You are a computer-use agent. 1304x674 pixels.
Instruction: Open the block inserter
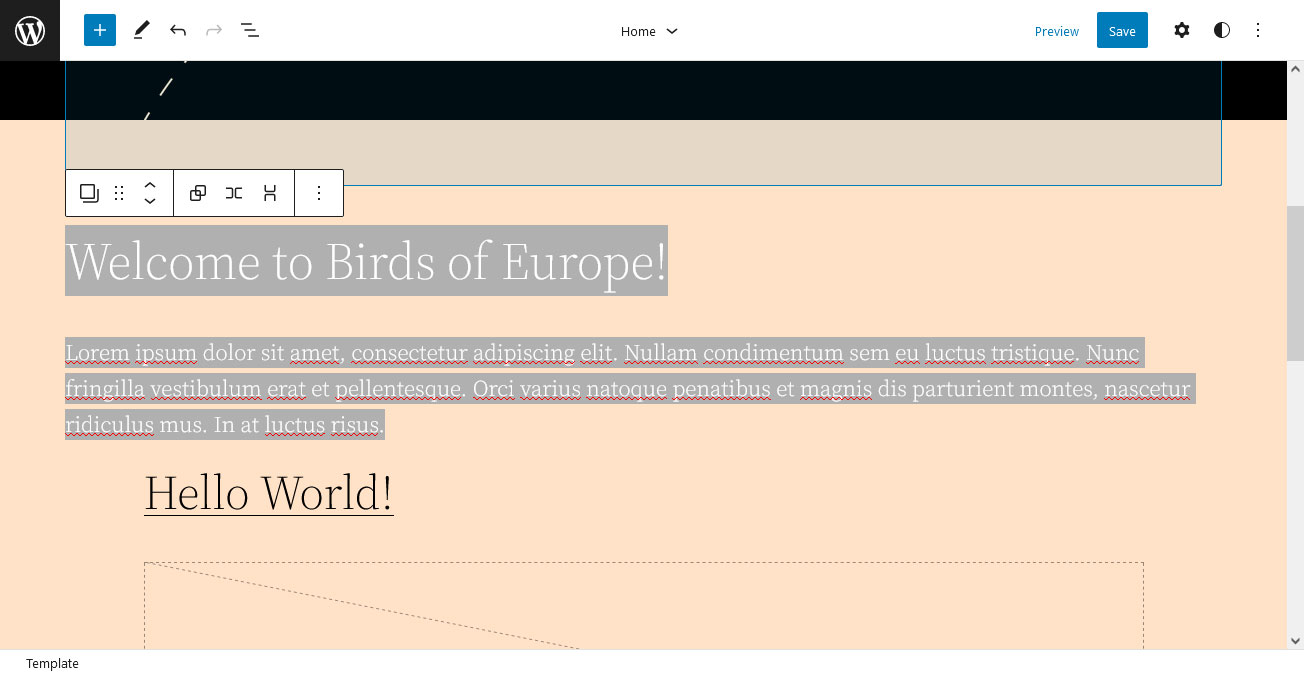coord(99,30)
